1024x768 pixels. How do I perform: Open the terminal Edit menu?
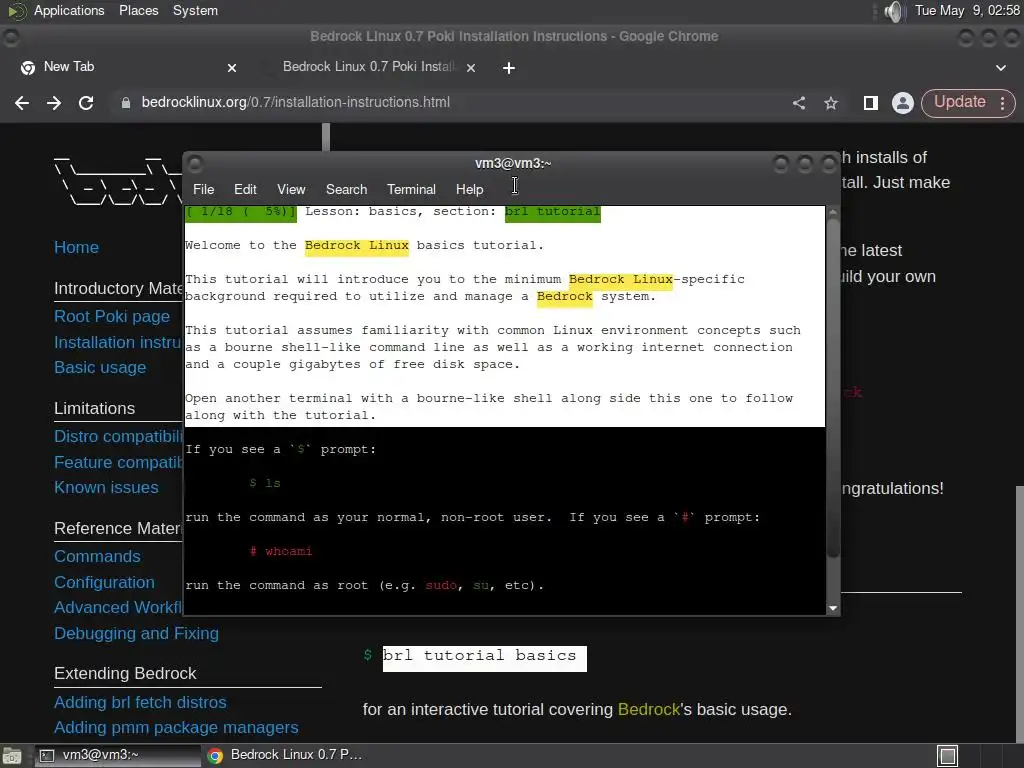pos(245,189)
